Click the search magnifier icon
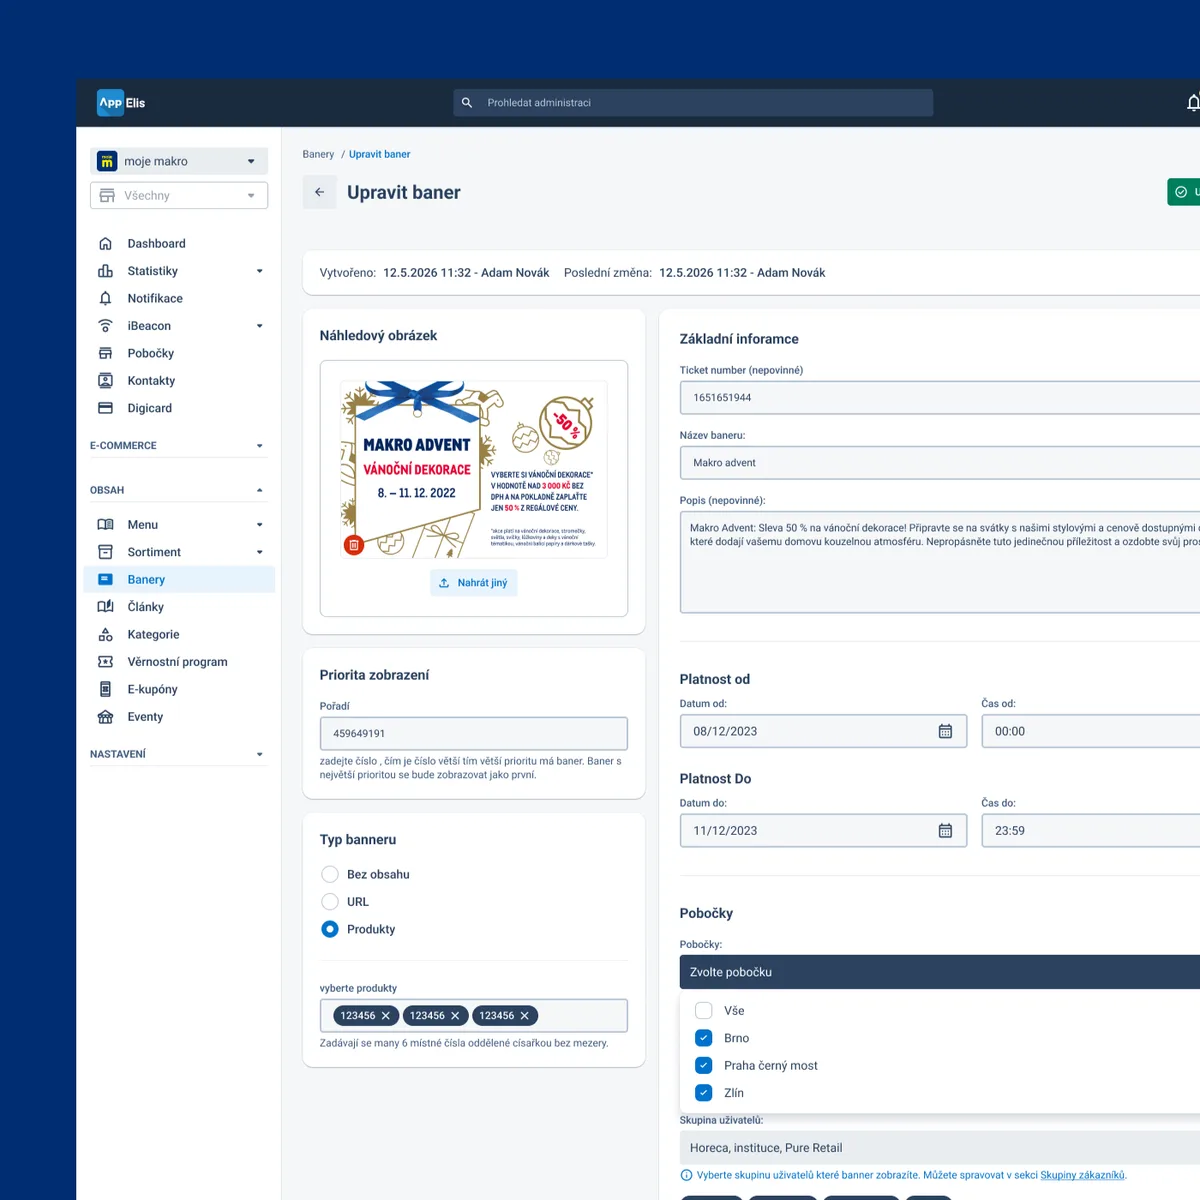The image size is (1200, 1200). [x=466, y=102]
